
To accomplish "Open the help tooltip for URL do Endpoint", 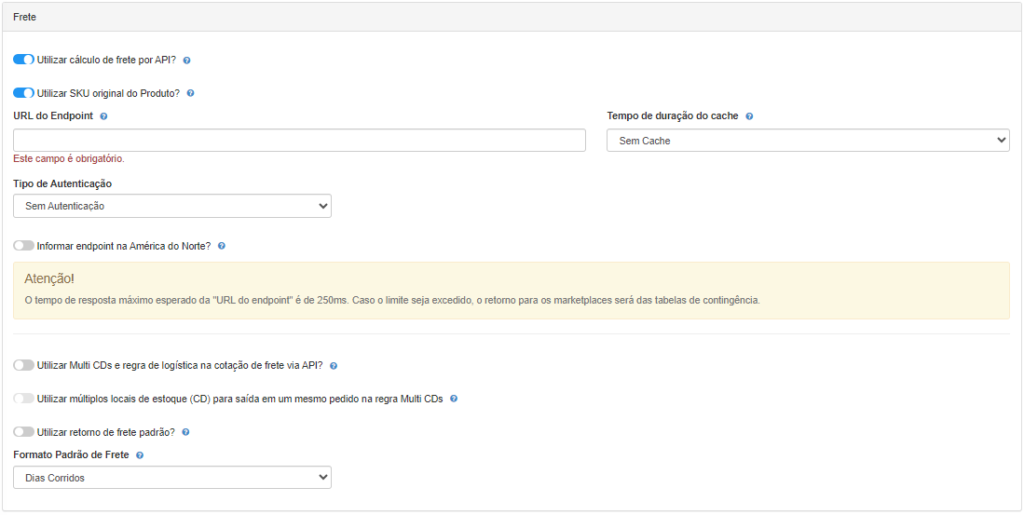I will pos(104,116).
